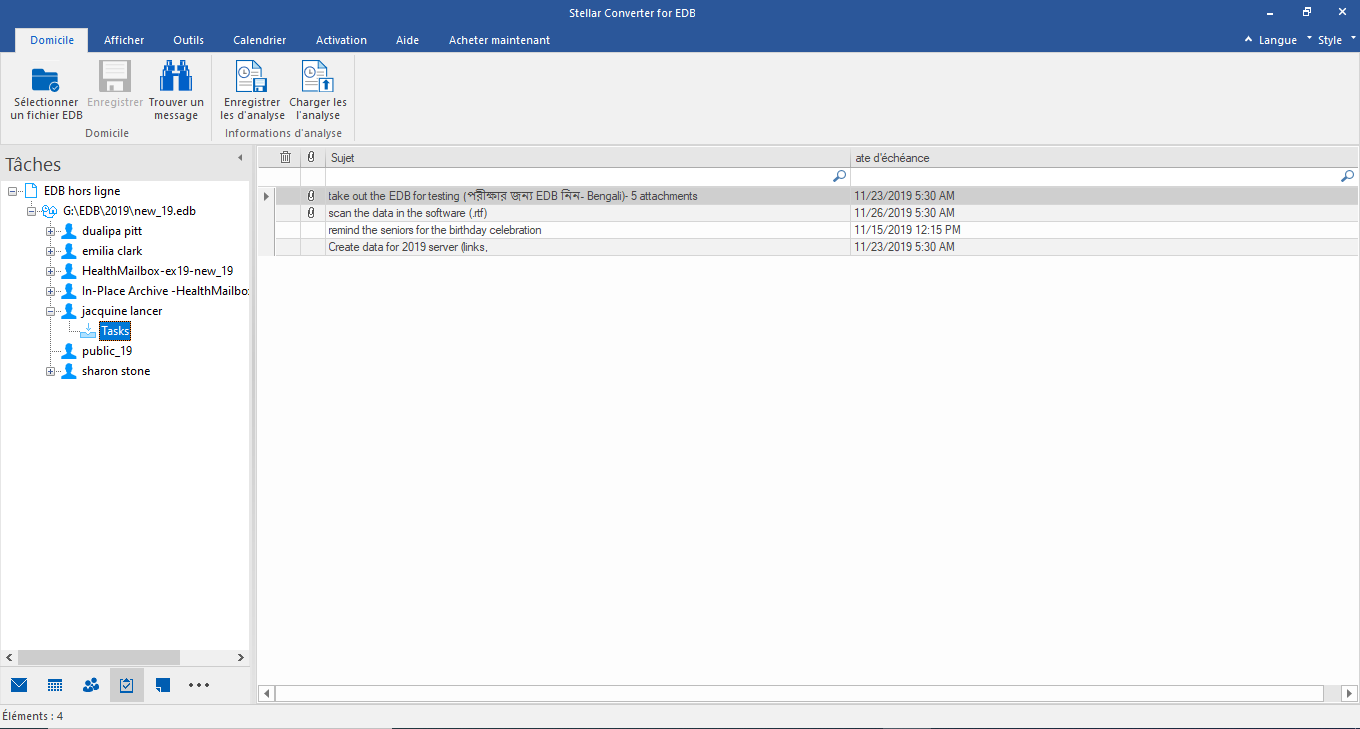Click the Éléments : 4 status text

pos(33,716)
